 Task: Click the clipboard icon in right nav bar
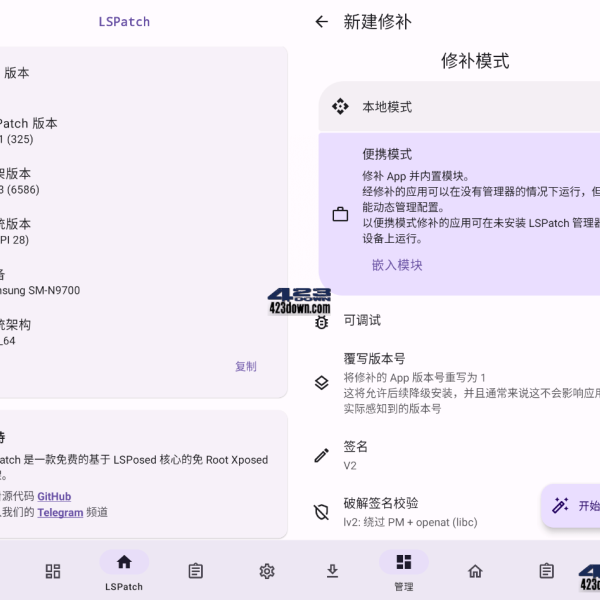(546, 571)
